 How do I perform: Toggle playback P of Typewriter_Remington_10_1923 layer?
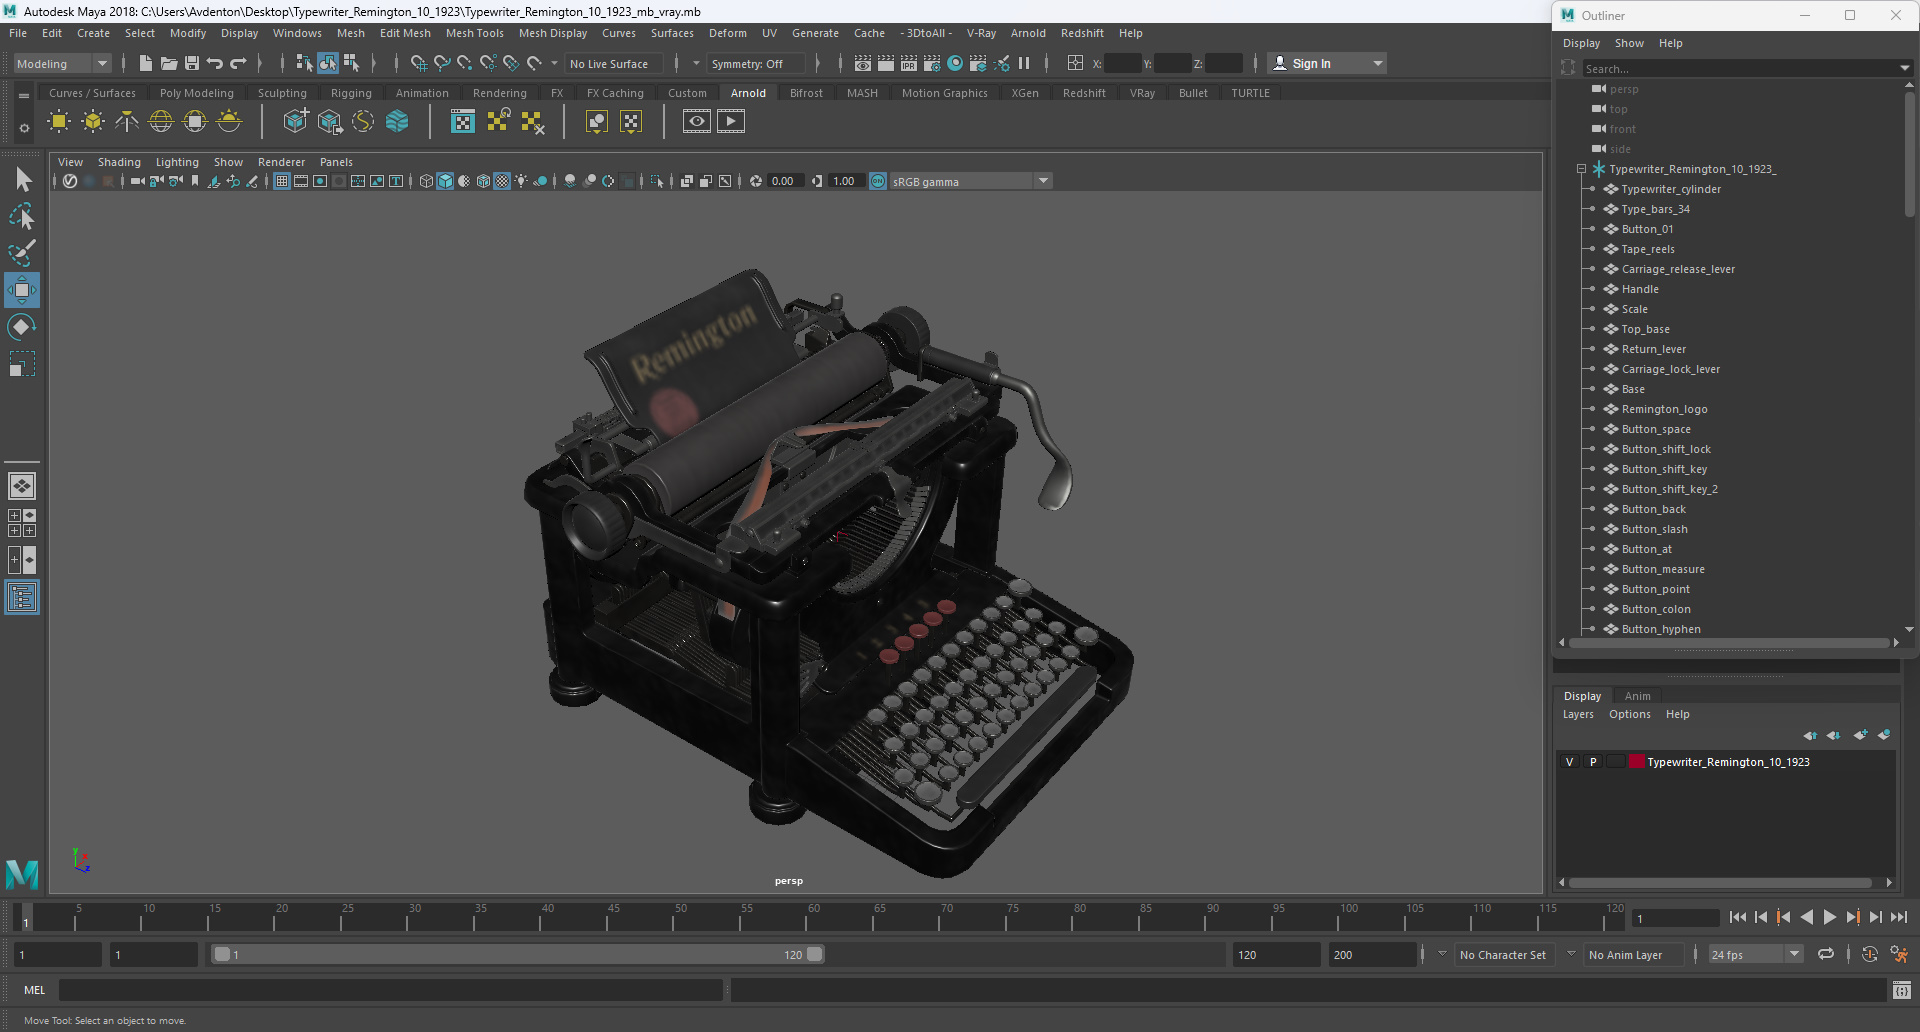pyautogui.click(x=1593, y=762)
